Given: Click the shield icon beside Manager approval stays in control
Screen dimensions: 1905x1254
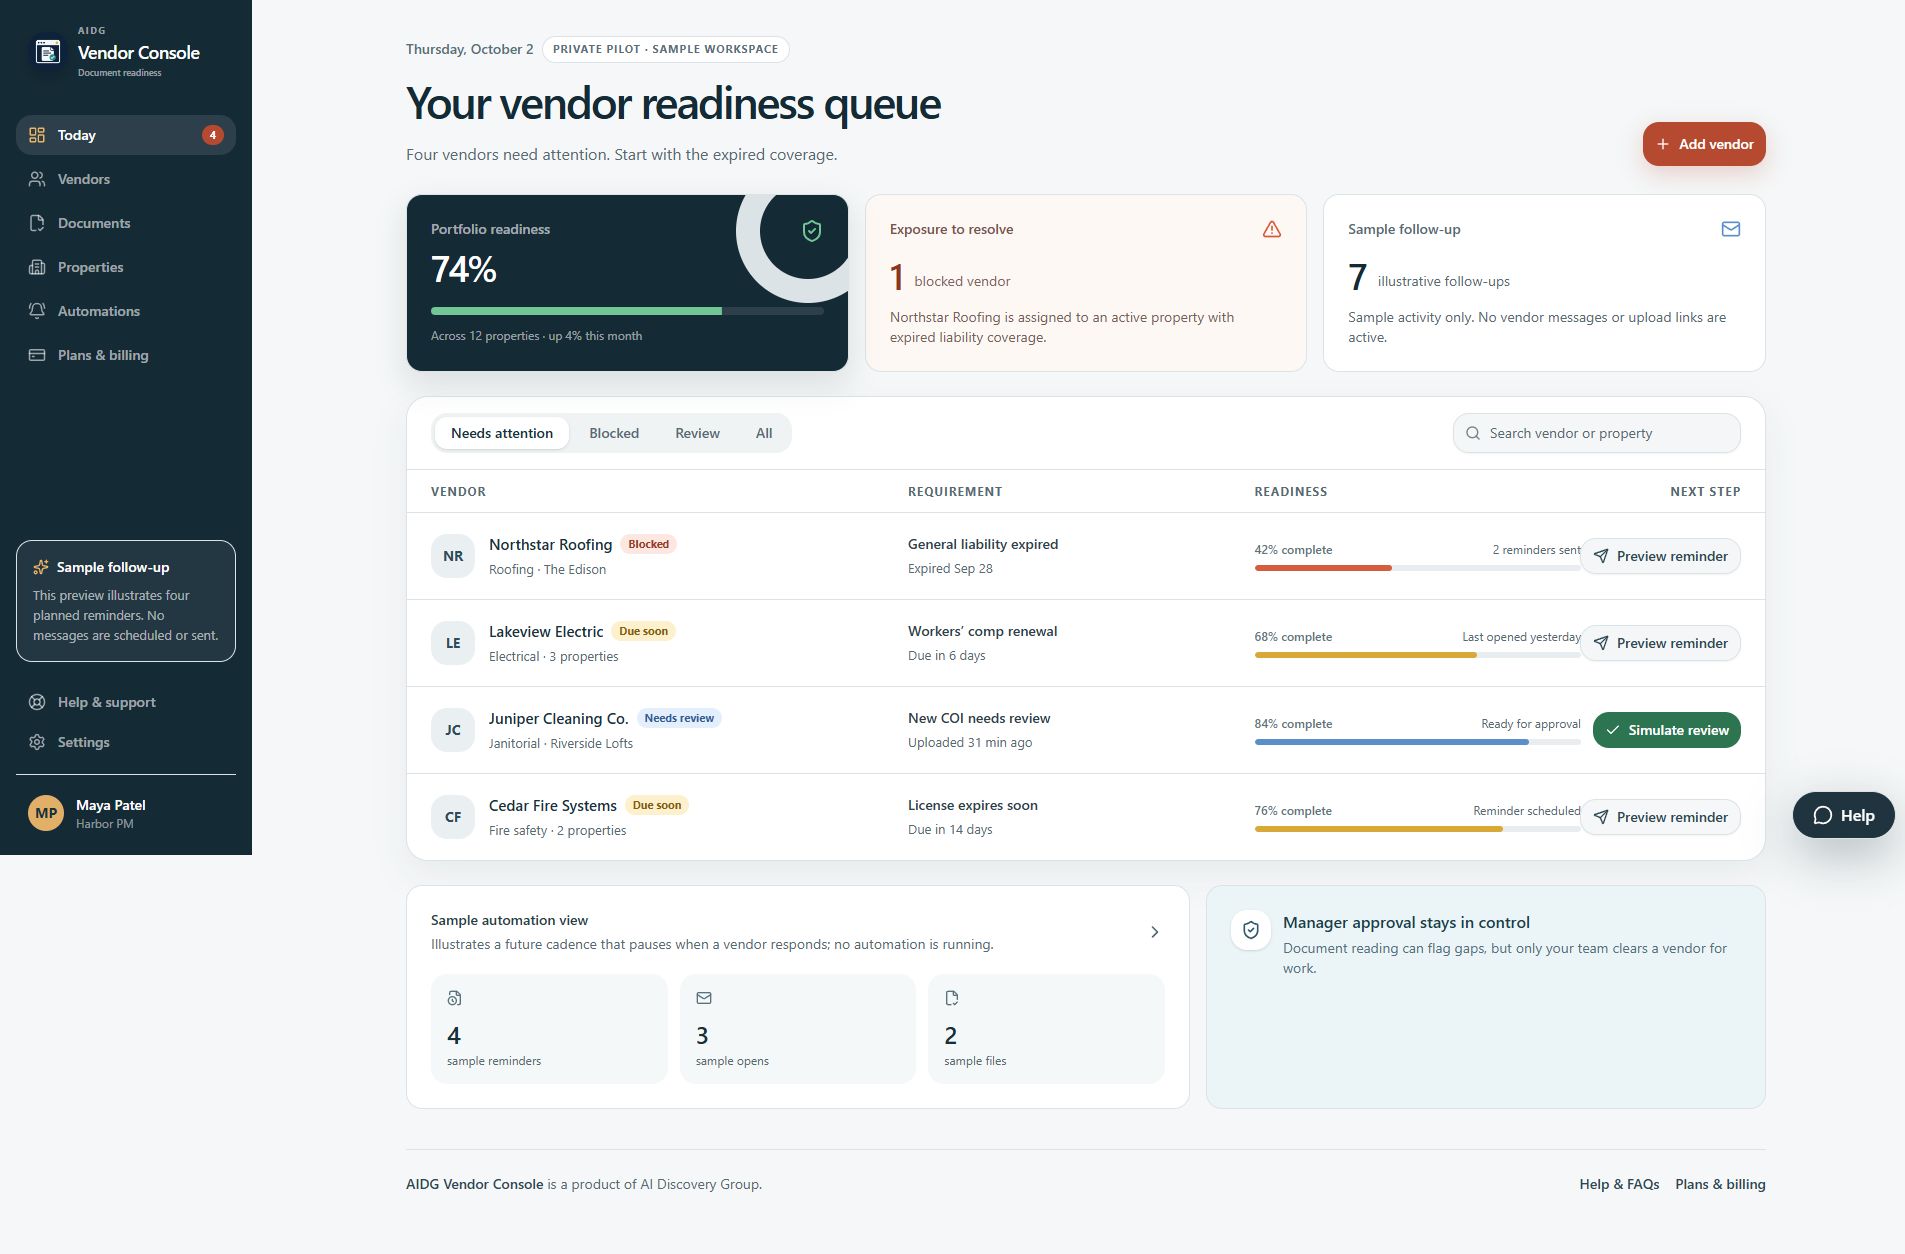Looking at the screenshot, I should 1250,930.
